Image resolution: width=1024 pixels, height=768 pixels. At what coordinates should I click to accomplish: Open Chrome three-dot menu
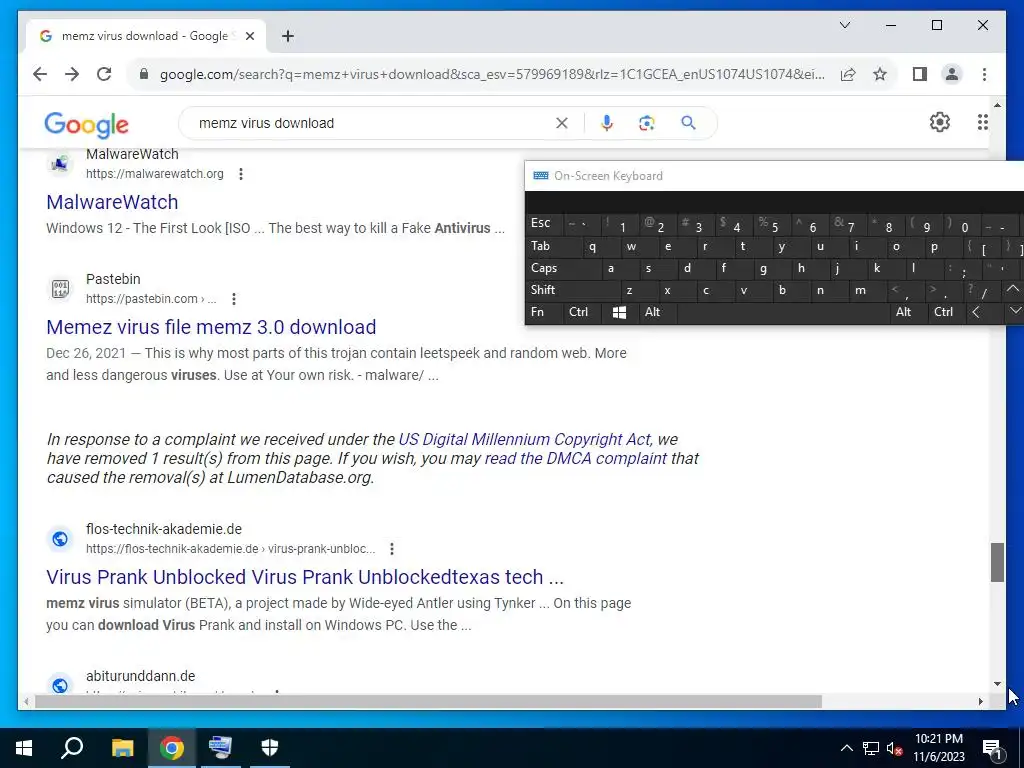[x=984, y=74]
